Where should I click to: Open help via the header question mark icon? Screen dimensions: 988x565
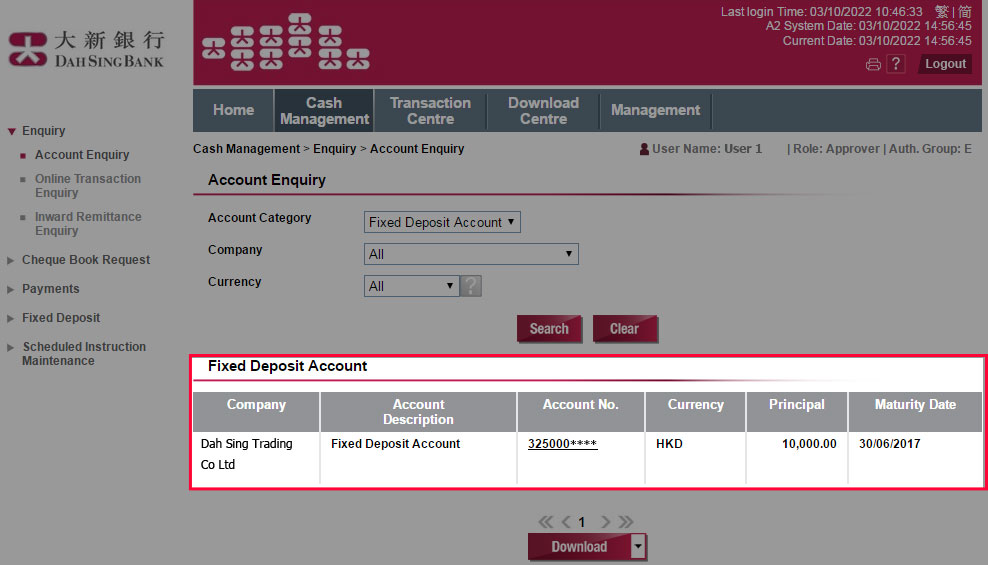[895, 64]
